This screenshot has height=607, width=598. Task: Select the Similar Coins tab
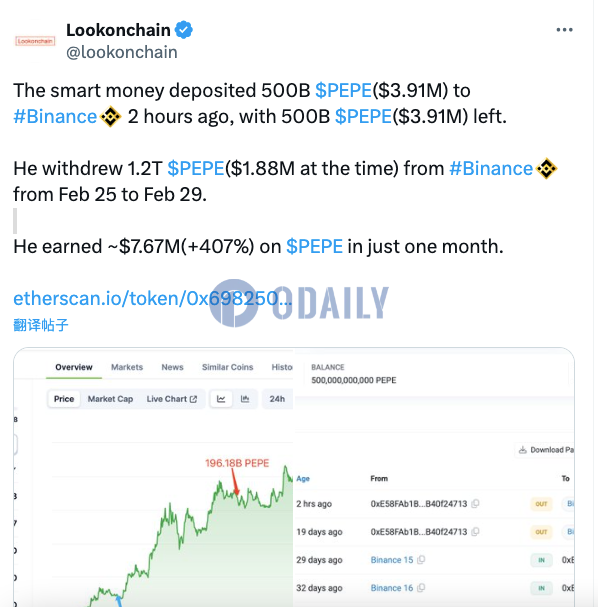[228, 367]
